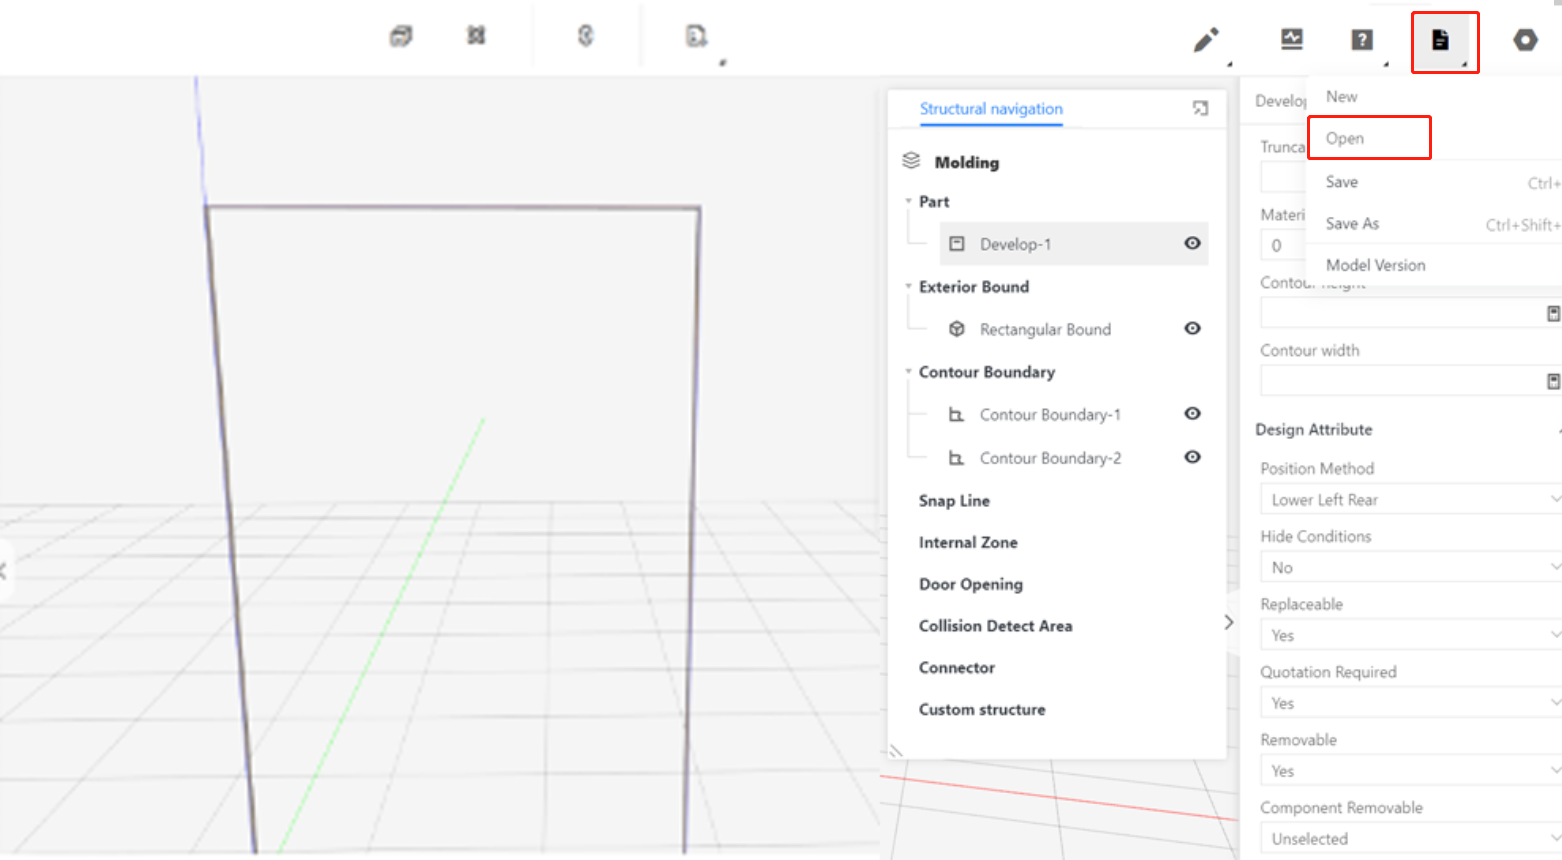Click calculator icon in Contour width field
Viewport: 1562px width, 860px height.
pyautogui.click(x=1553, y=381)
